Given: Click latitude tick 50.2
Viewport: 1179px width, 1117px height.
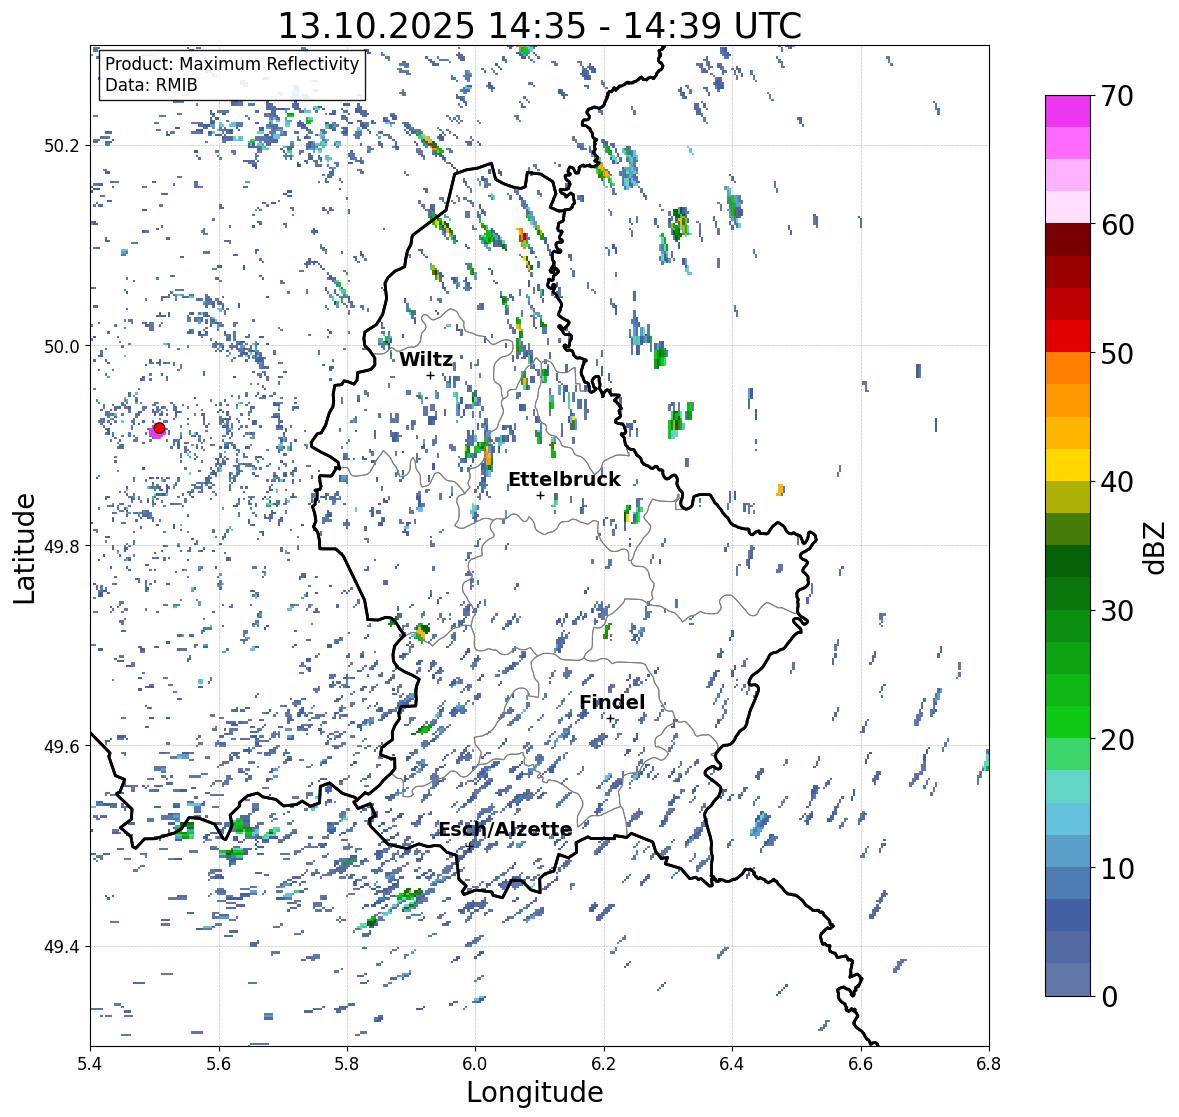Looking at the screenshot, I should [60, 146].
